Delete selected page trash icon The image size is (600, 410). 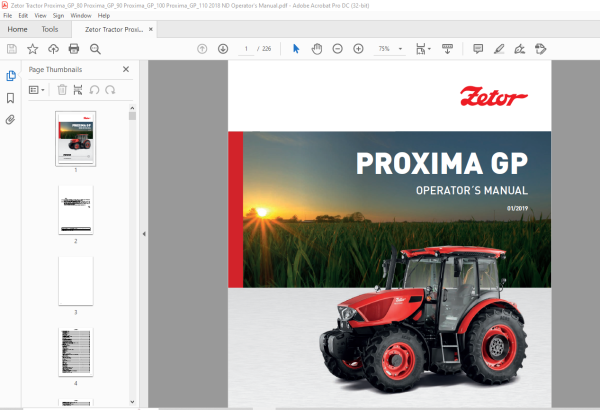tap(62, 90)
